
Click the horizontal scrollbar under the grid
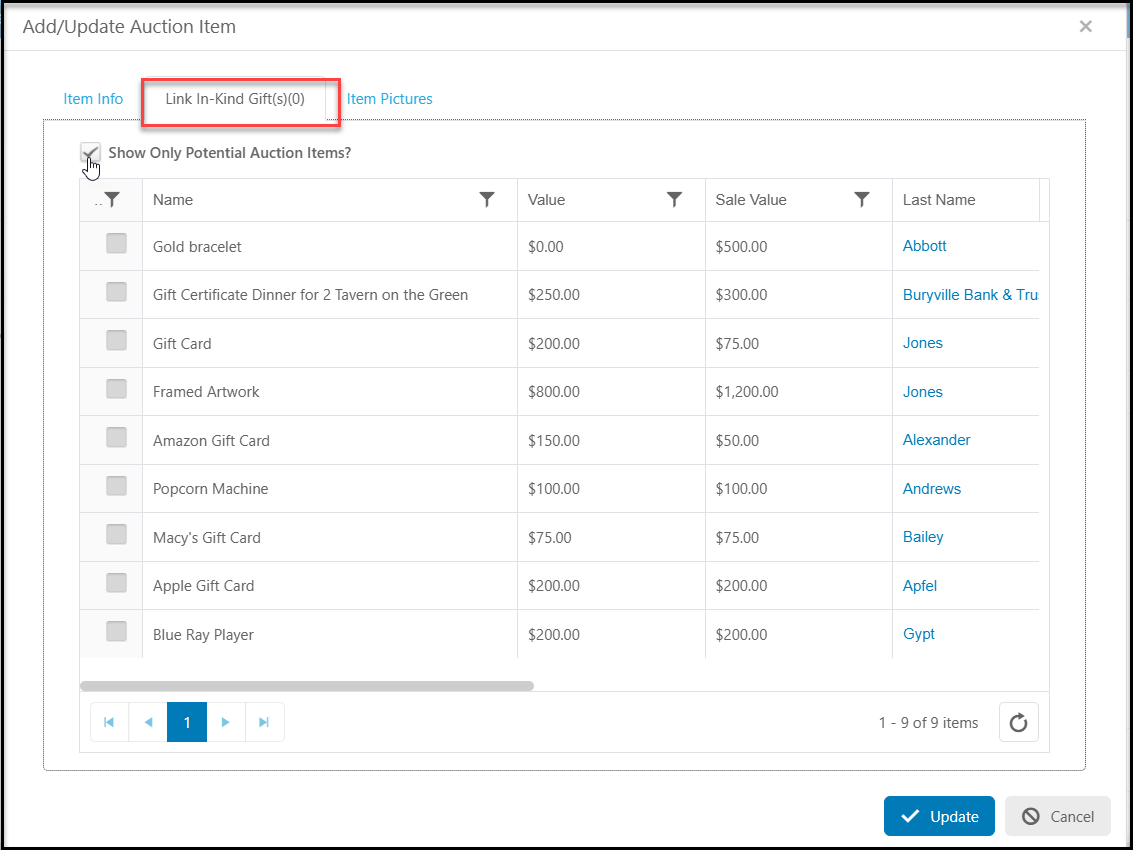[x=307, y=686]
